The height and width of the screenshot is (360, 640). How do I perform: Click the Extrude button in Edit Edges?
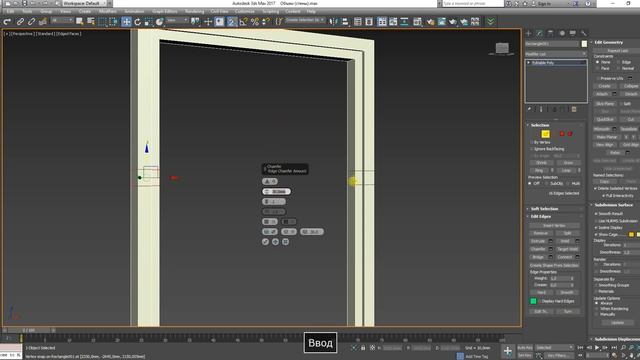pos(538,241)
